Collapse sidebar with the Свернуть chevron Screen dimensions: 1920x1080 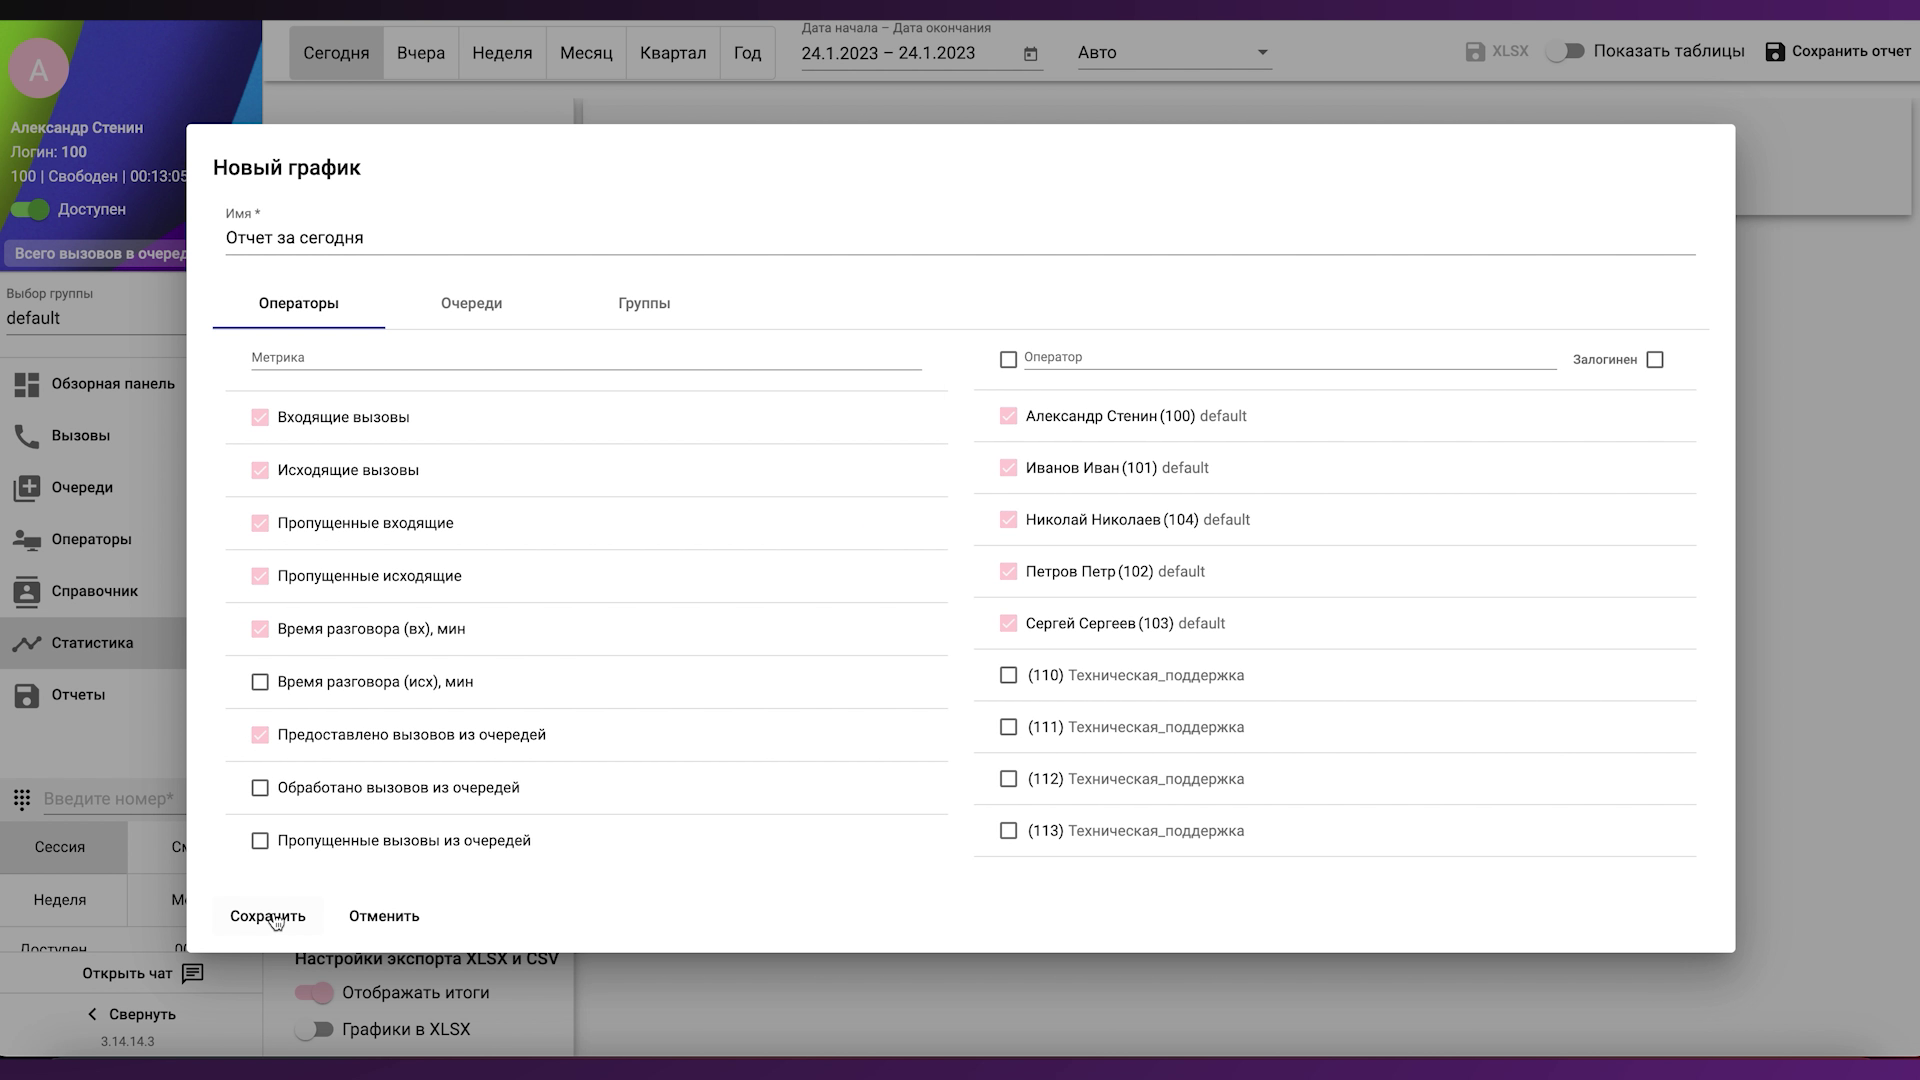[92, 1014]
